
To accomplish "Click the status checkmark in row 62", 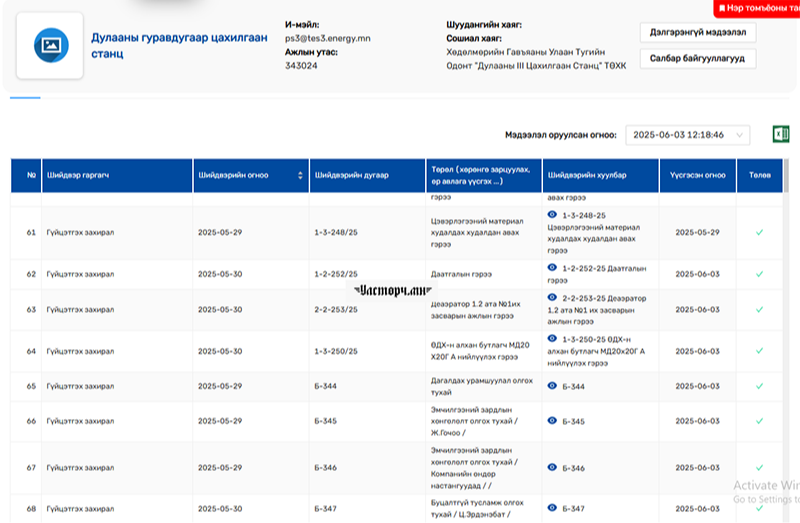I will 759,274.
